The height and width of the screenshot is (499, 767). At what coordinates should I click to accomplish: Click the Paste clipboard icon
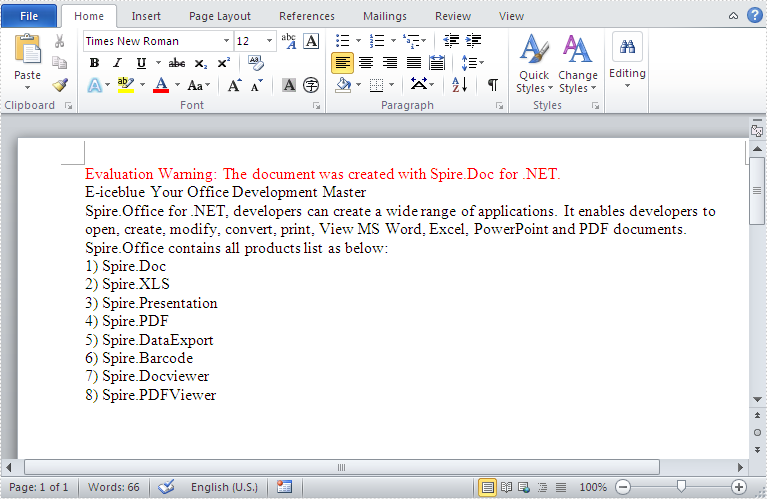click(x=27, y=49)
